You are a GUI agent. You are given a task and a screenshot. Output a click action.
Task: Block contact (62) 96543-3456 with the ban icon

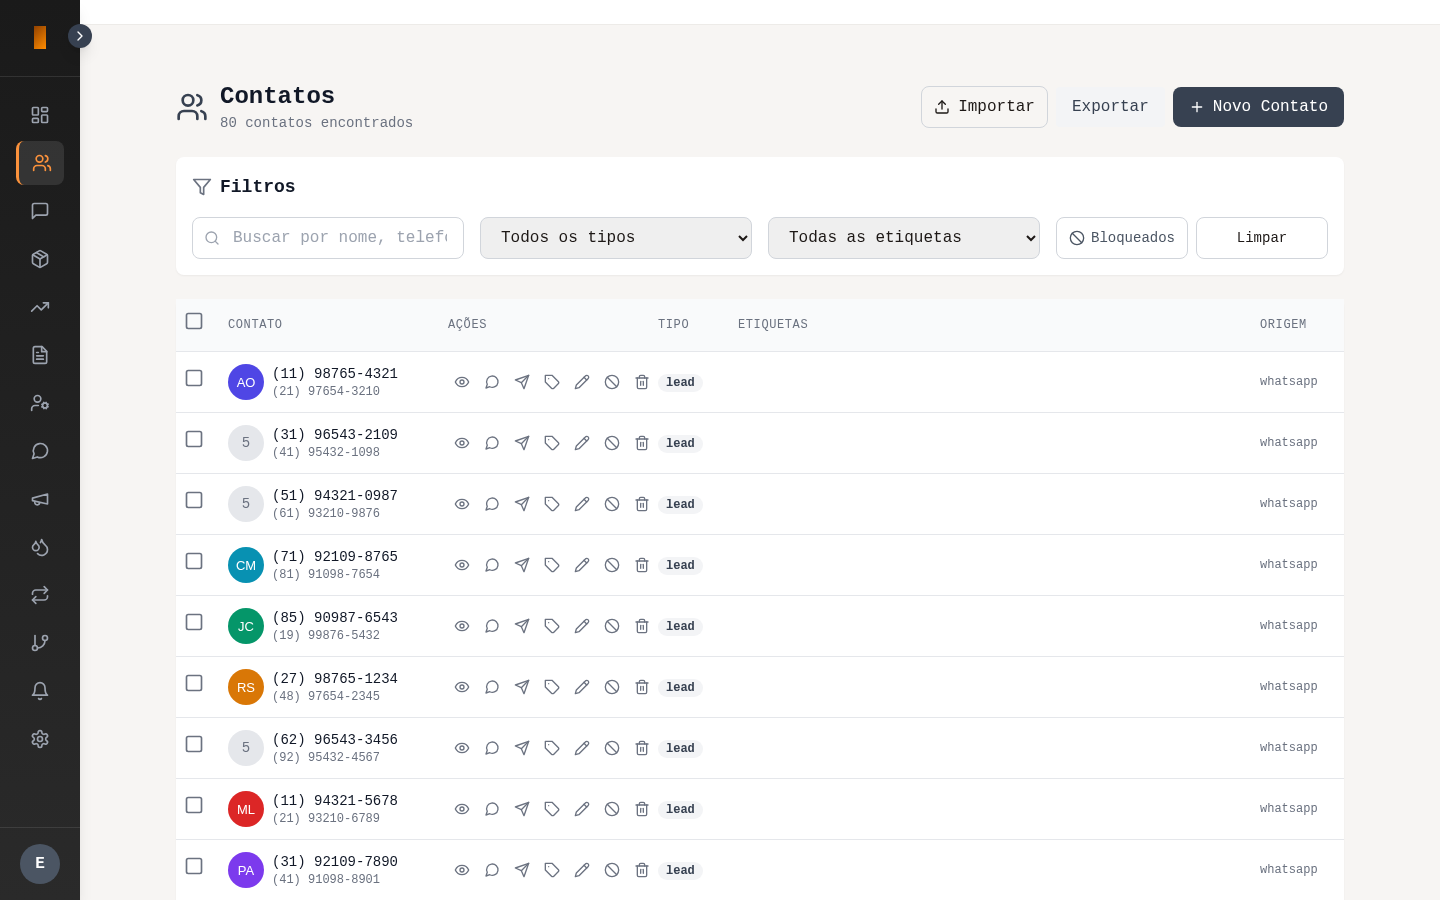[x=612, y=748]
